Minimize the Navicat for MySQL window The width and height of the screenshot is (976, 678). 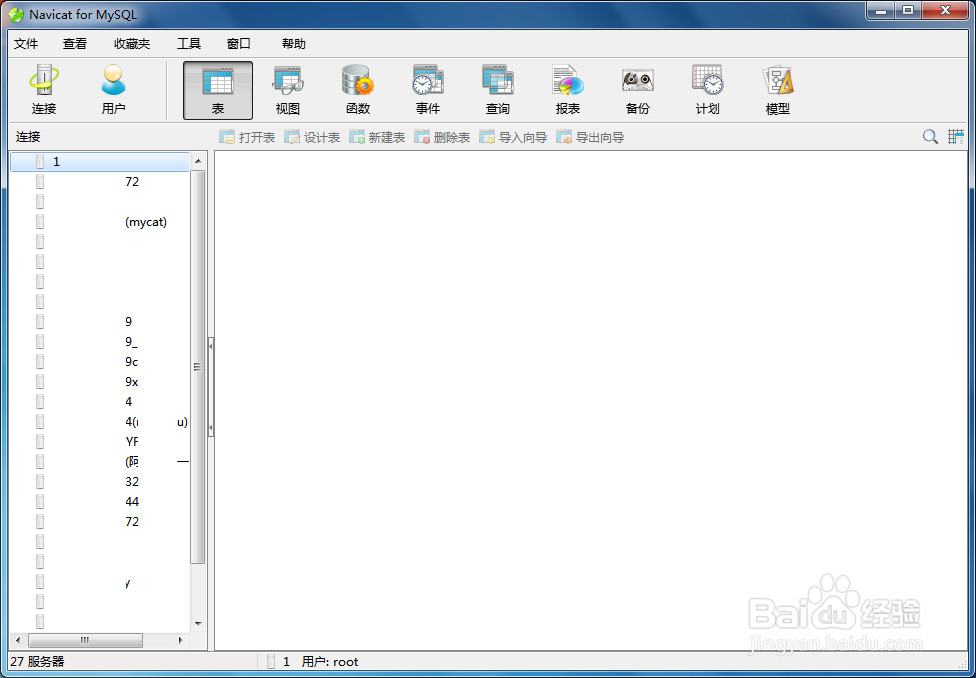(x=881, y=11)
